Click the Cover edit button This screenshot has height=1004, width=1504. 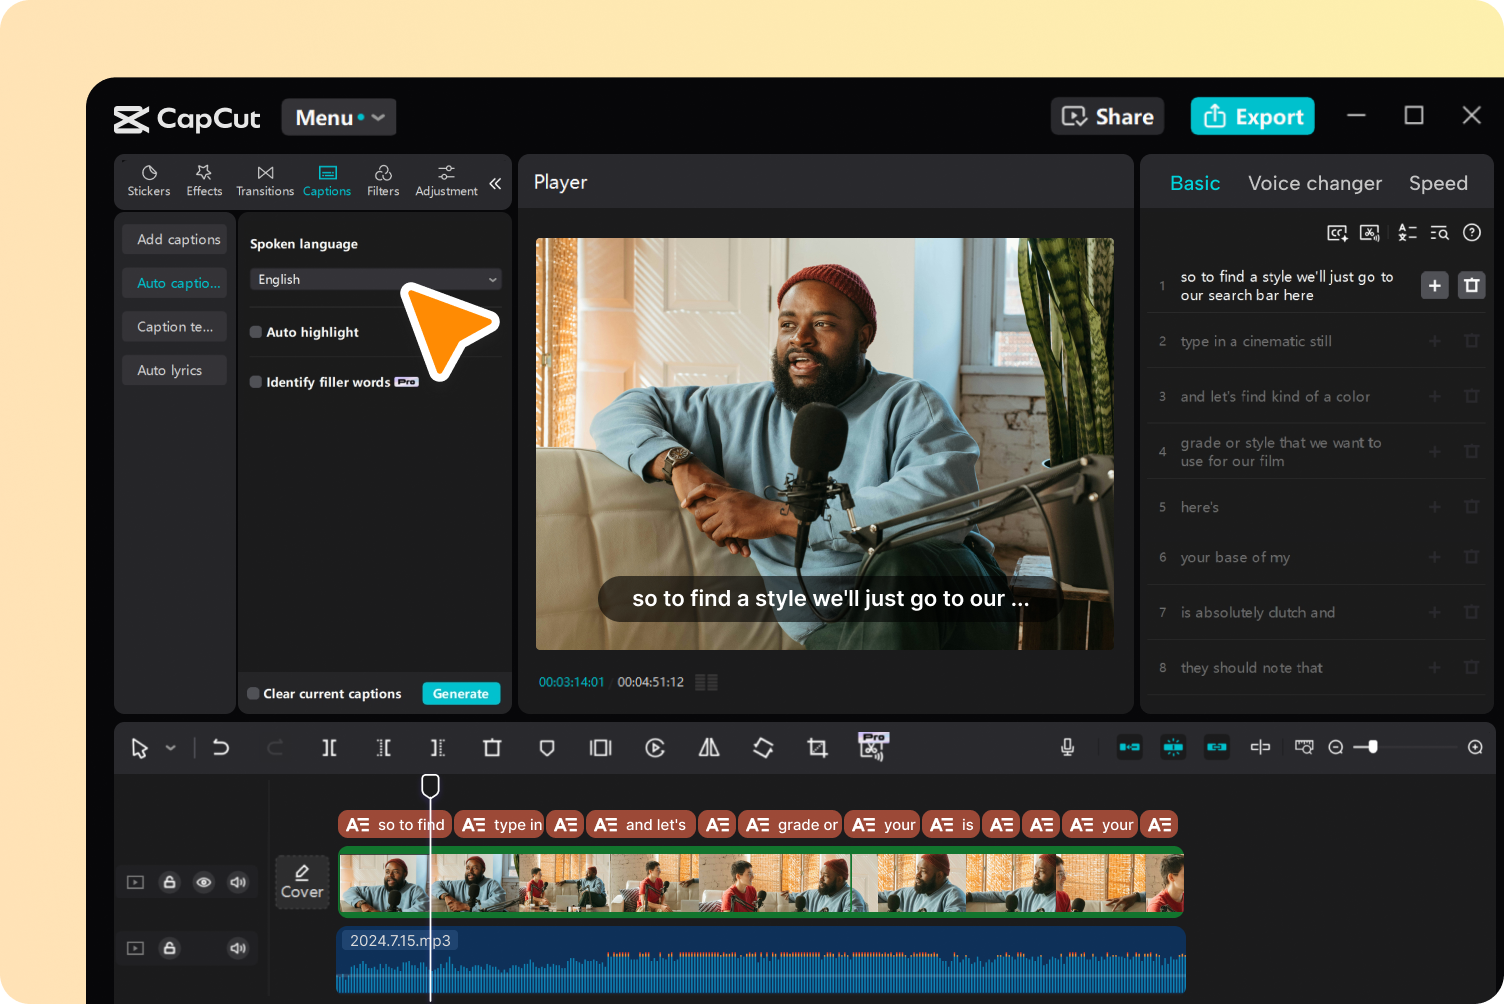pos(302,881)
